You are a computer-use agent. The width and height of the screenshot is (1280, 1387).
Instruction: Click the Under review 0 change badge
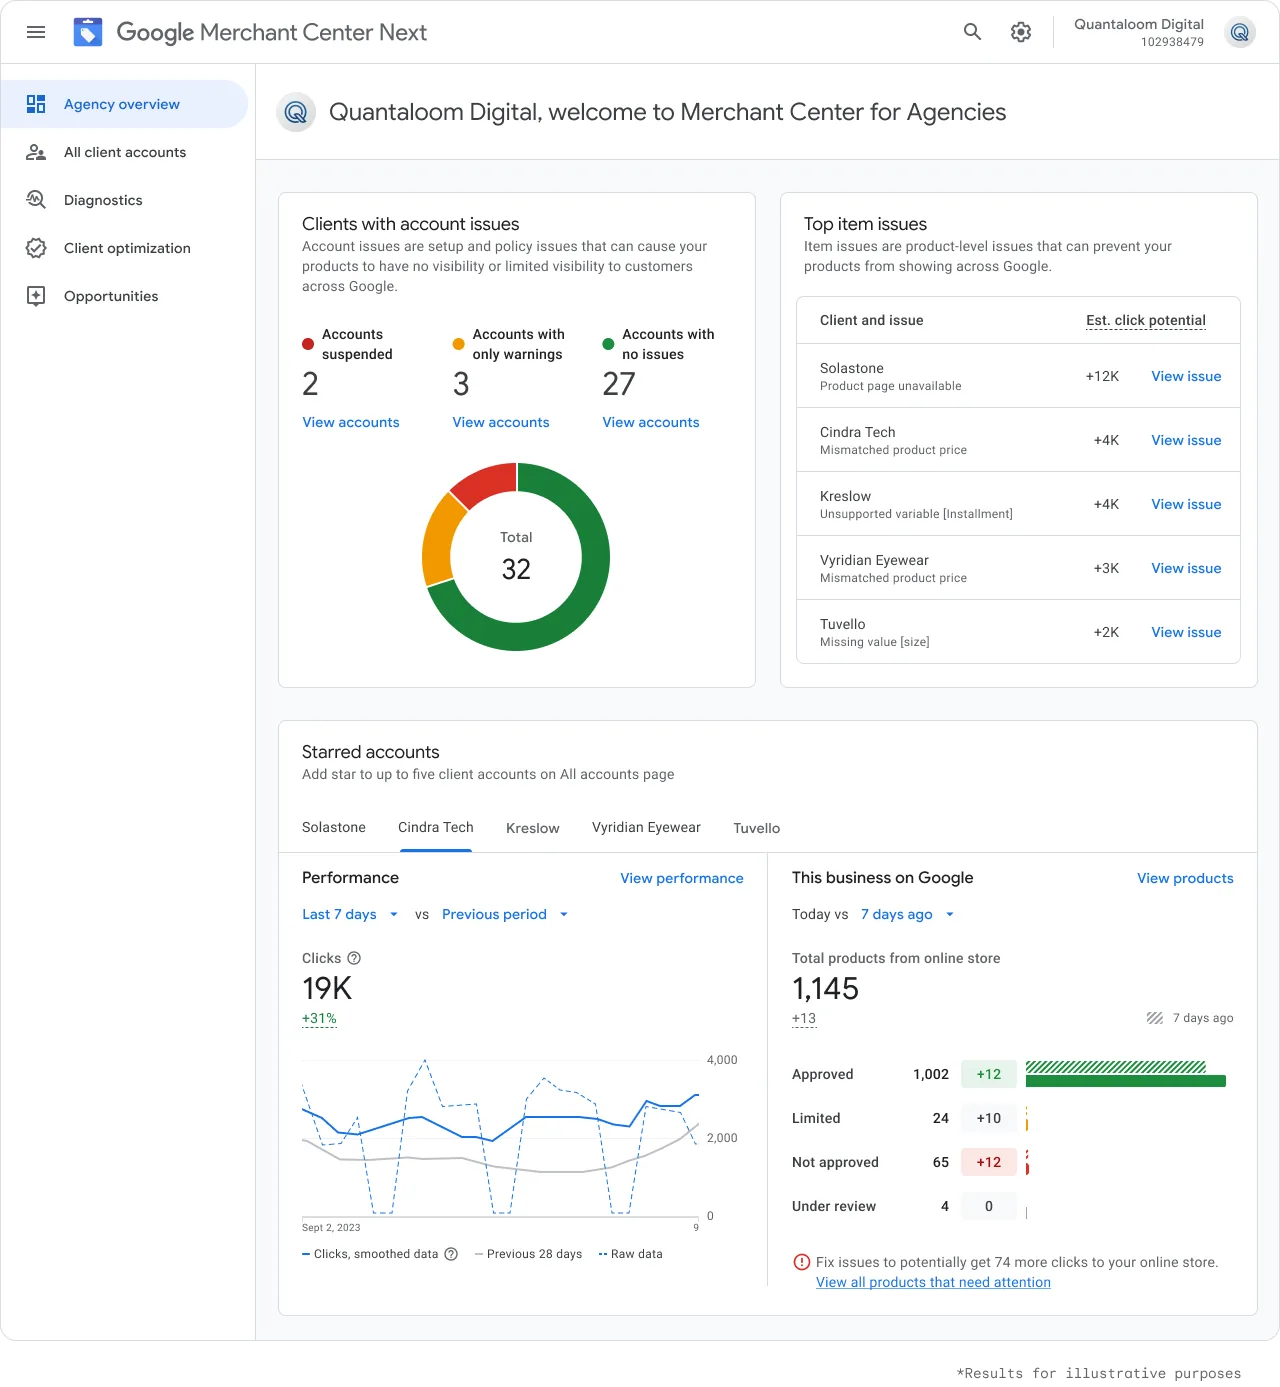[x=989, y=1206]
